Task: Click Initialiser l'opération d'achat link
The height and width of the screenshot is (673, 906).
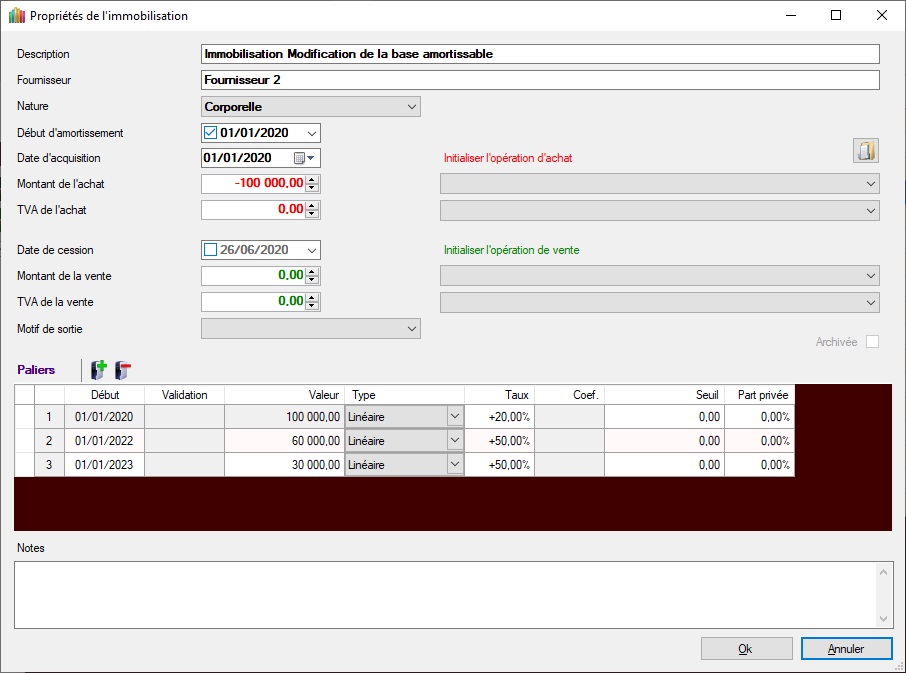Action: (508, 158)
